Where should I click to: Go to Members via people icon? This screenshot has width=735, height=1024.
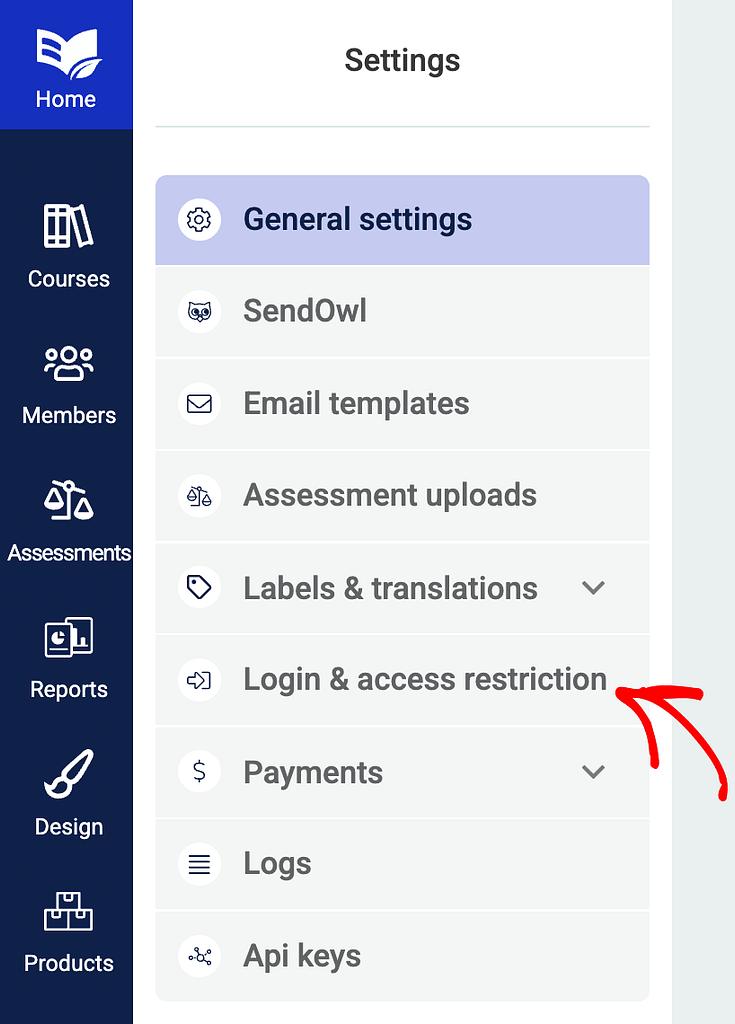click(x=68, y=364)
